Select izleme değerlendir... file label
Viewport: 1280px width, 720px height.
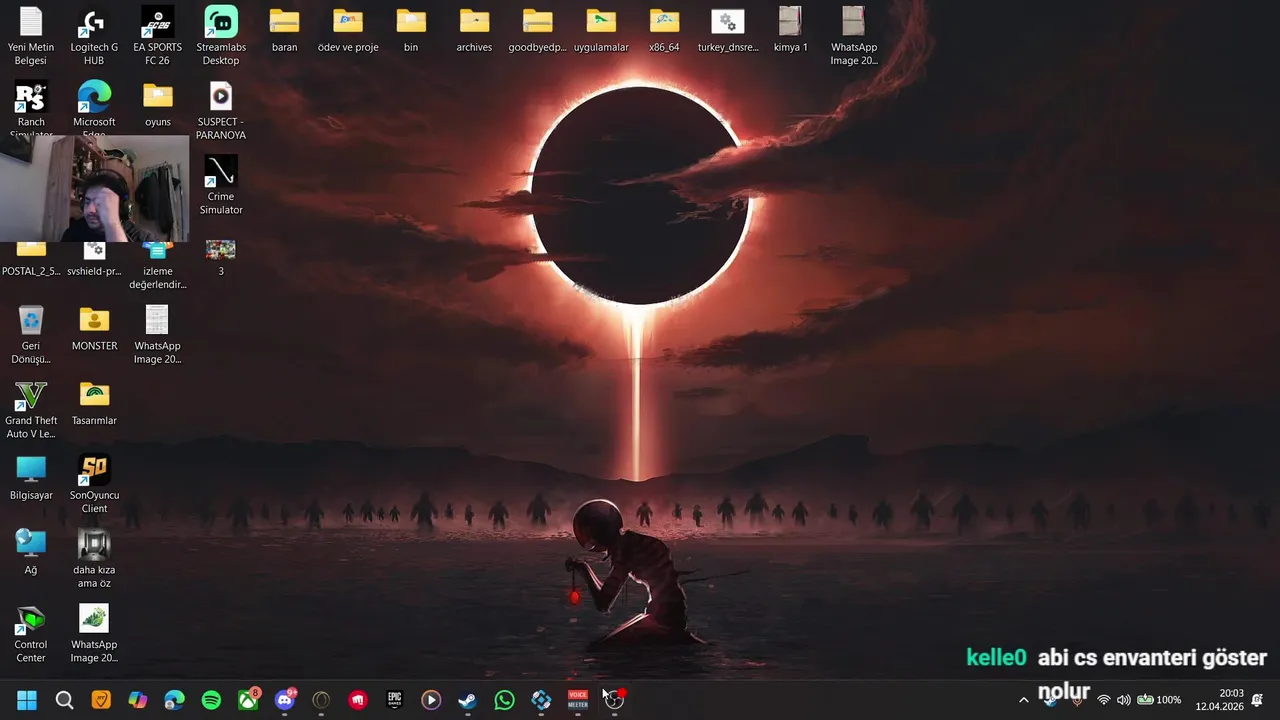coord(157,278)
